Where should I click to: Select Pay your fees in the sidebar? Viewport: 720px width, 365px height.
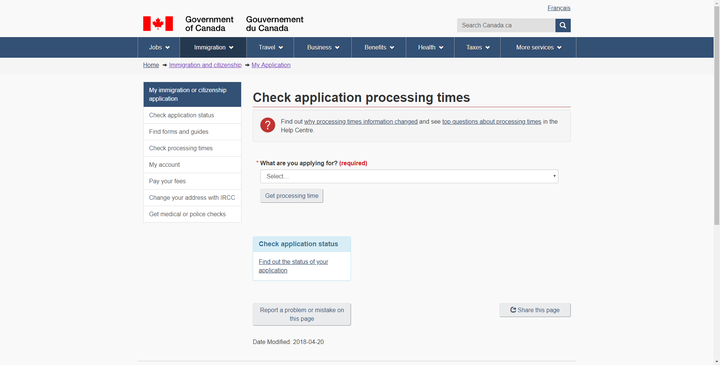[192, 181]
